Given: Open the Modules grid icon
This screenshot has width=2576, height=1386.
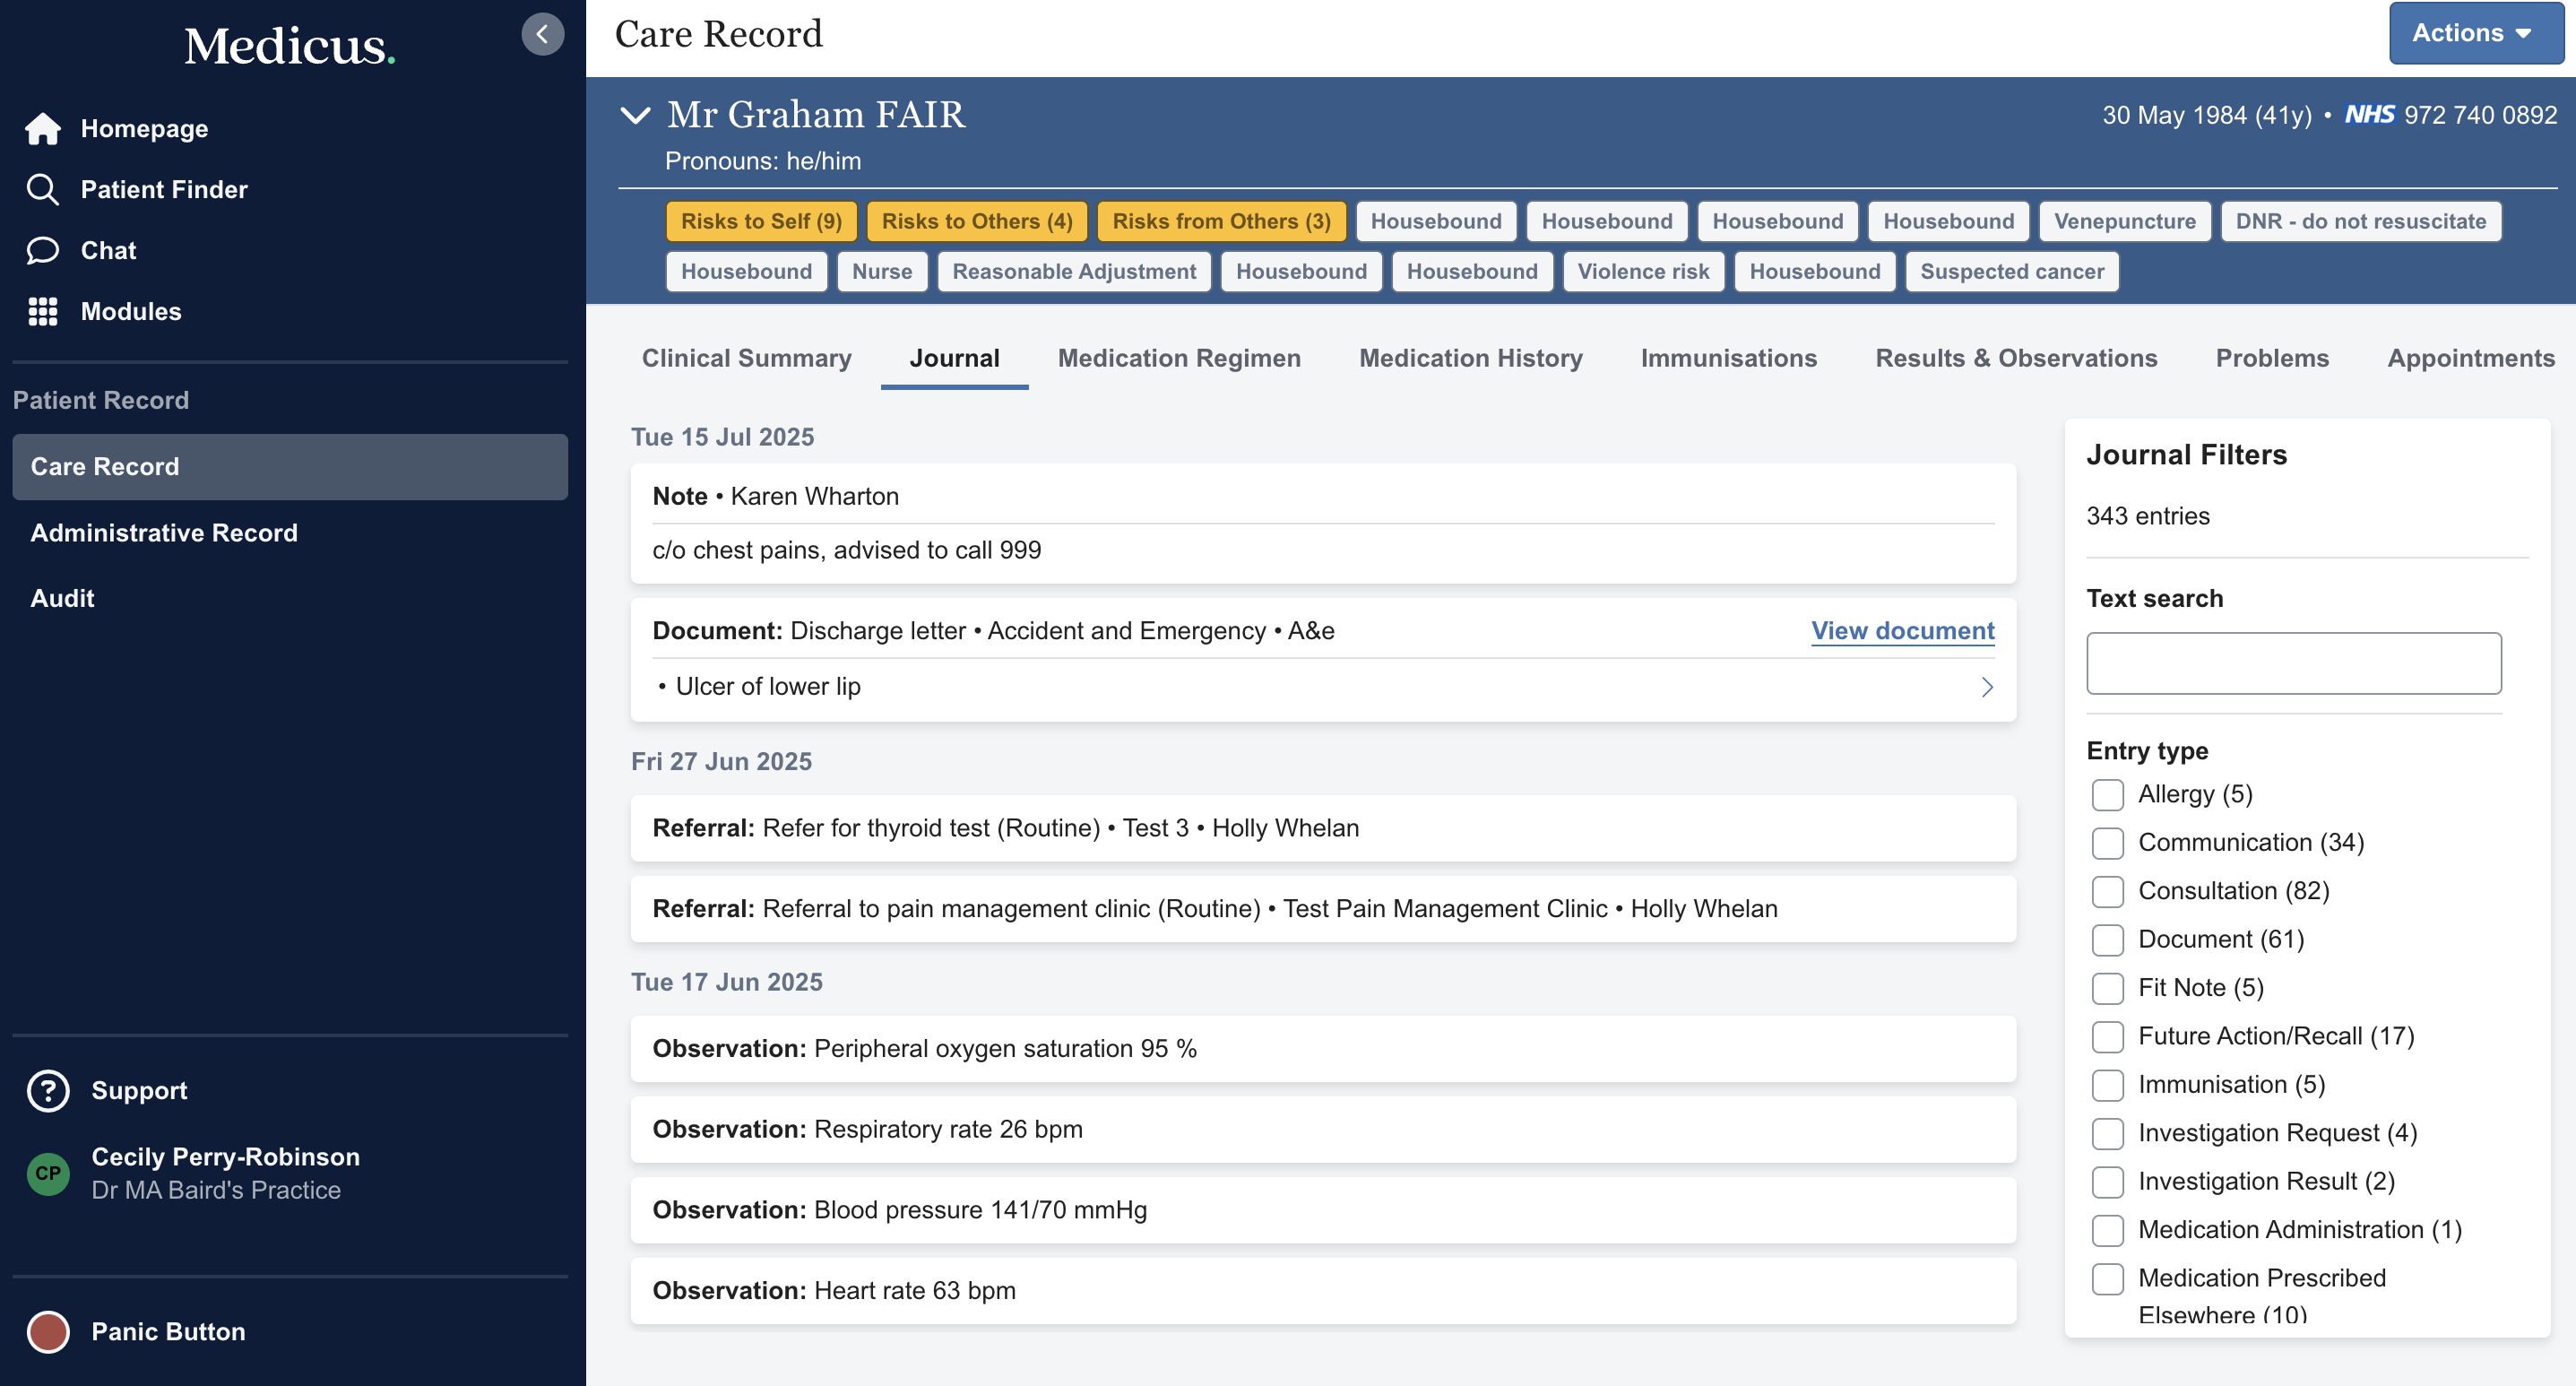Looking at the screenshot, I should (42, 311).
